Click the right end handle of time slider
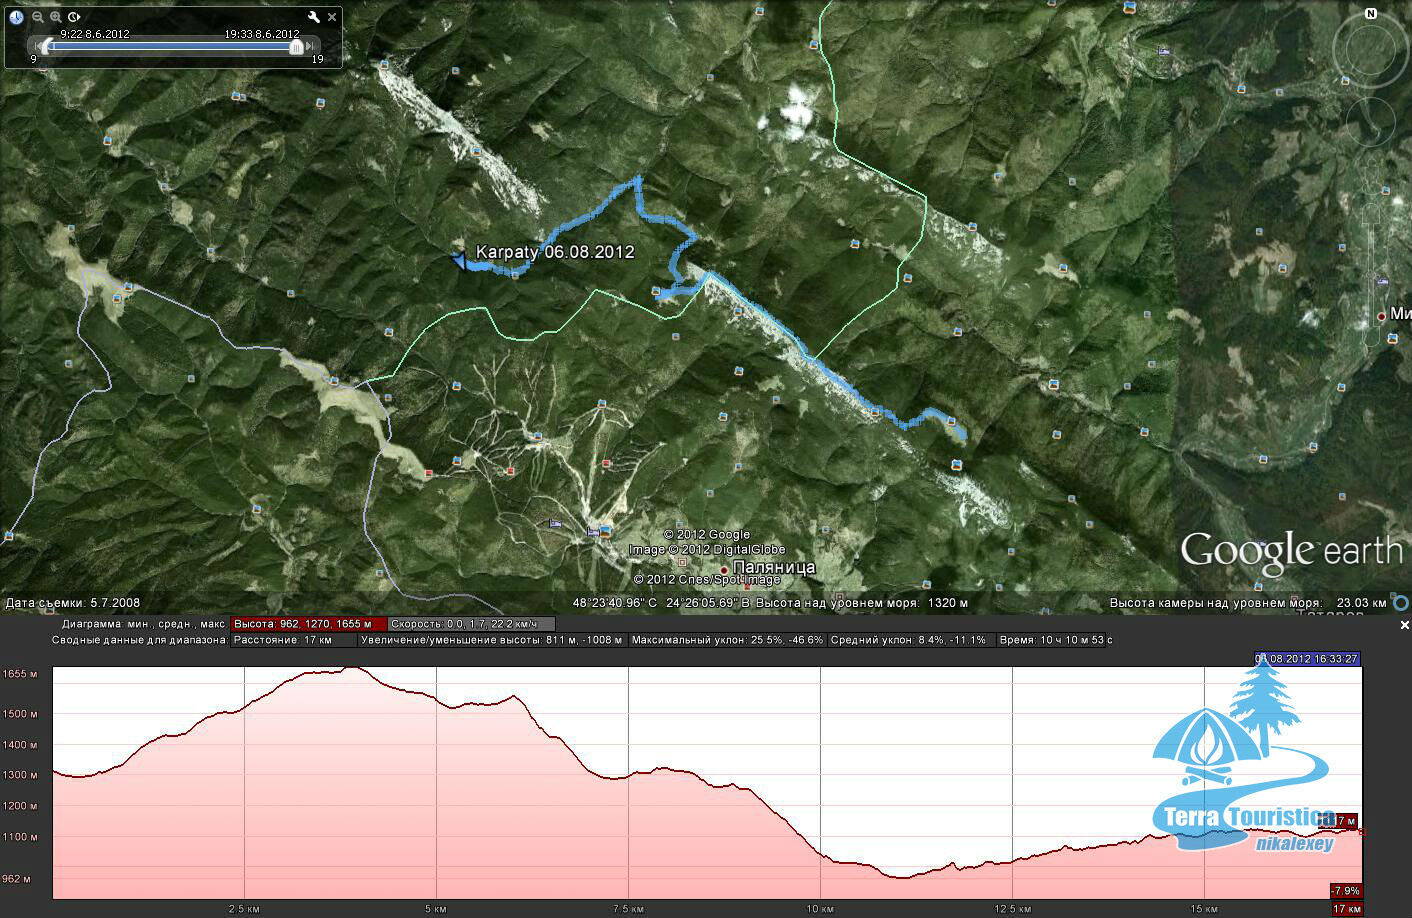1412x918 pixels. point(296,46)
